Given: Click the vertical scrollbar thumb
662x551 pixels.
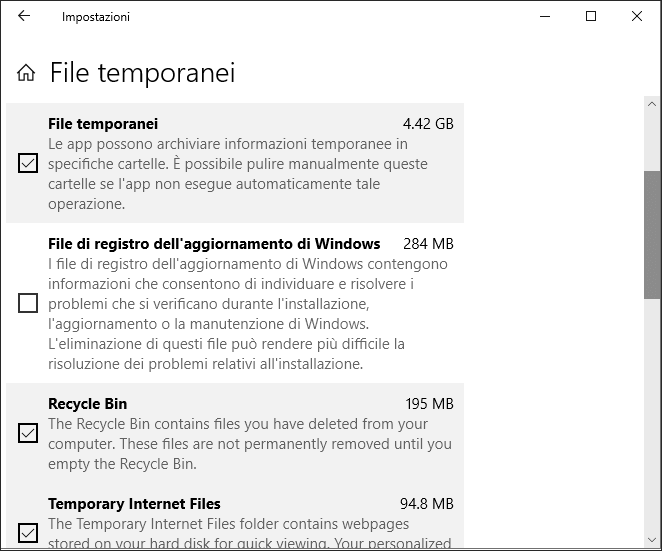Looking at the screenshot, I should (653, 234).
